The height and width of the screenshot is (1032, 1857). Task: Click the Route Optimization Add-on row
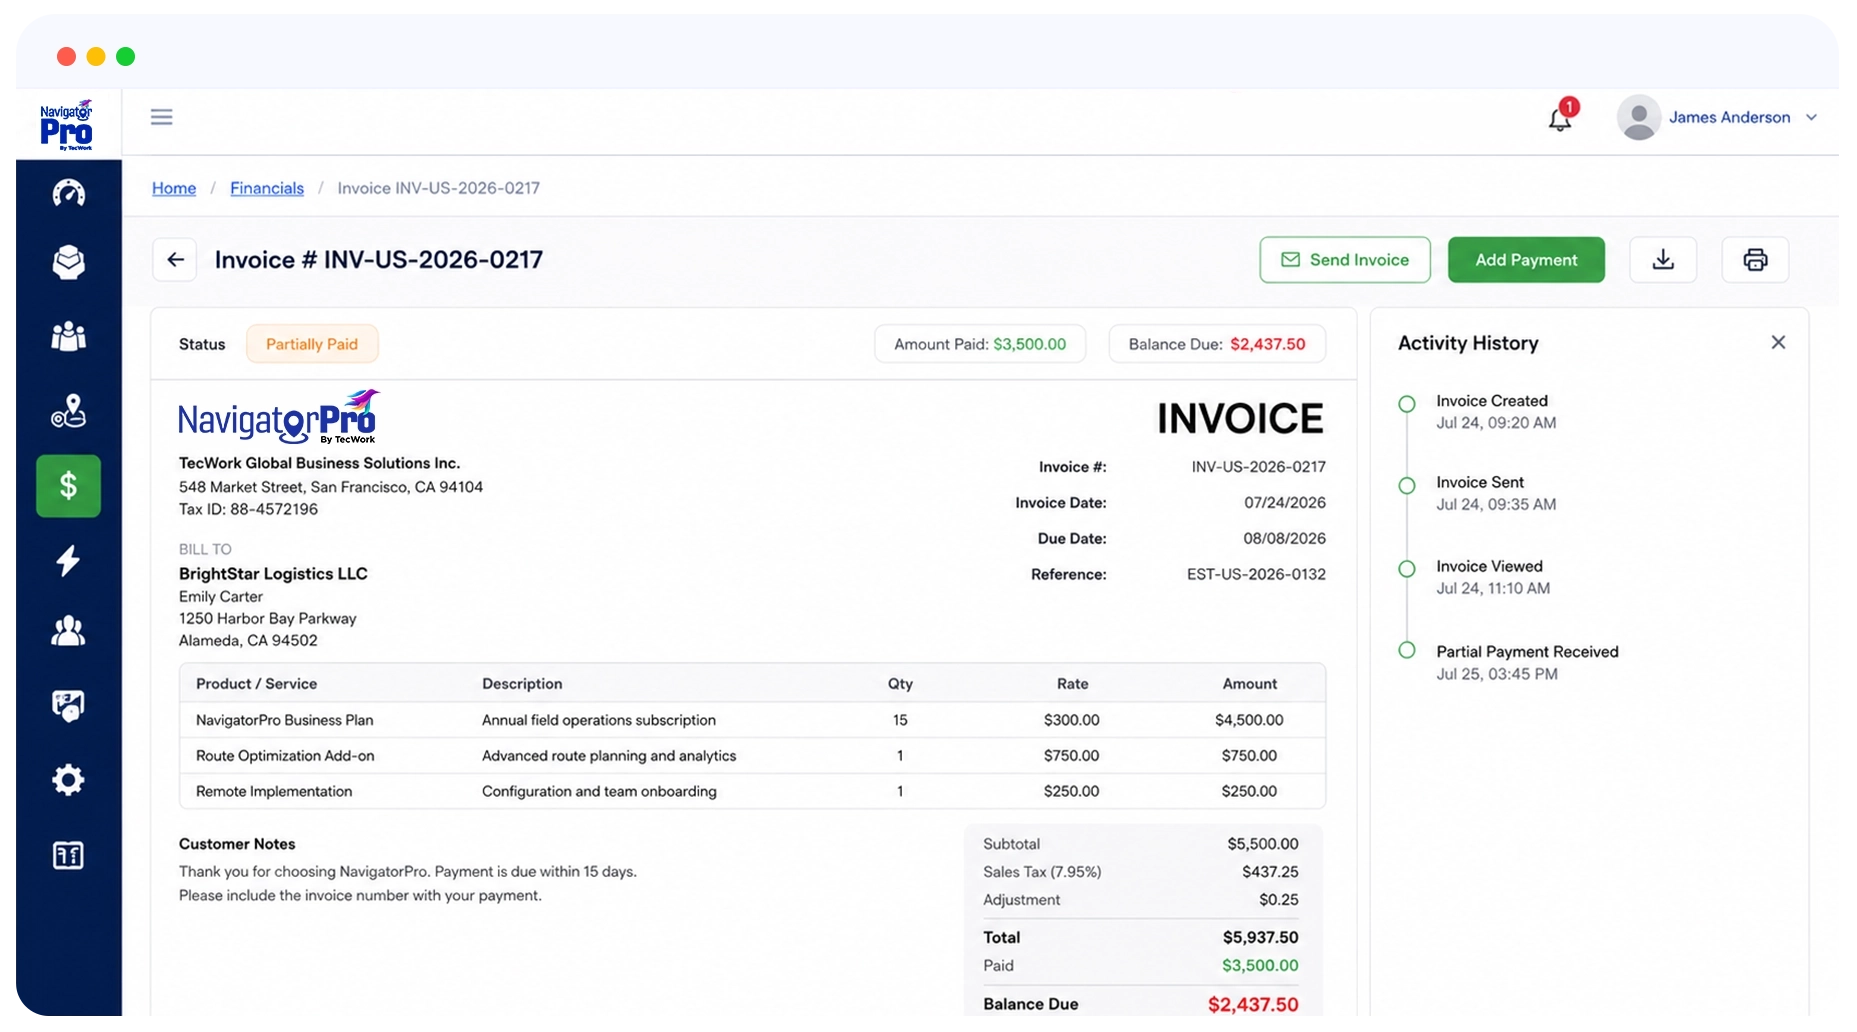[x=752, y=756]
